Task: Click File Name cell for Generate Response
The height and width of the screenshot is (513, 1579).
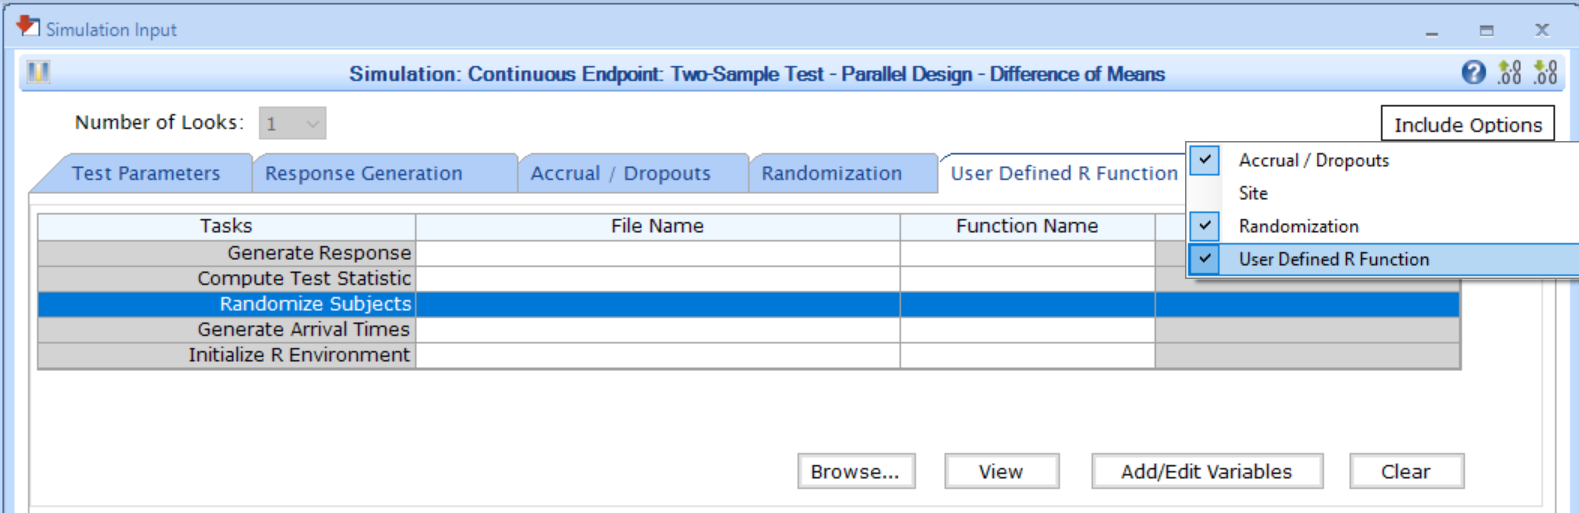Action: (657, 253)
